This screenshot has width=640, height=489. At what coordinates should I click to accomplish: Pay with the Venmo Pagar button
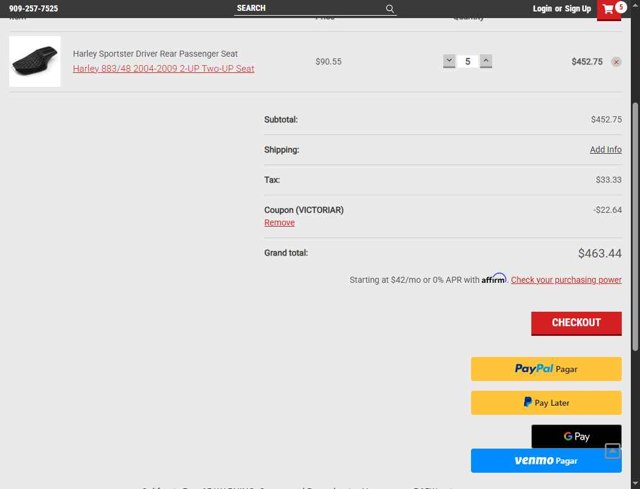point(546,461)
